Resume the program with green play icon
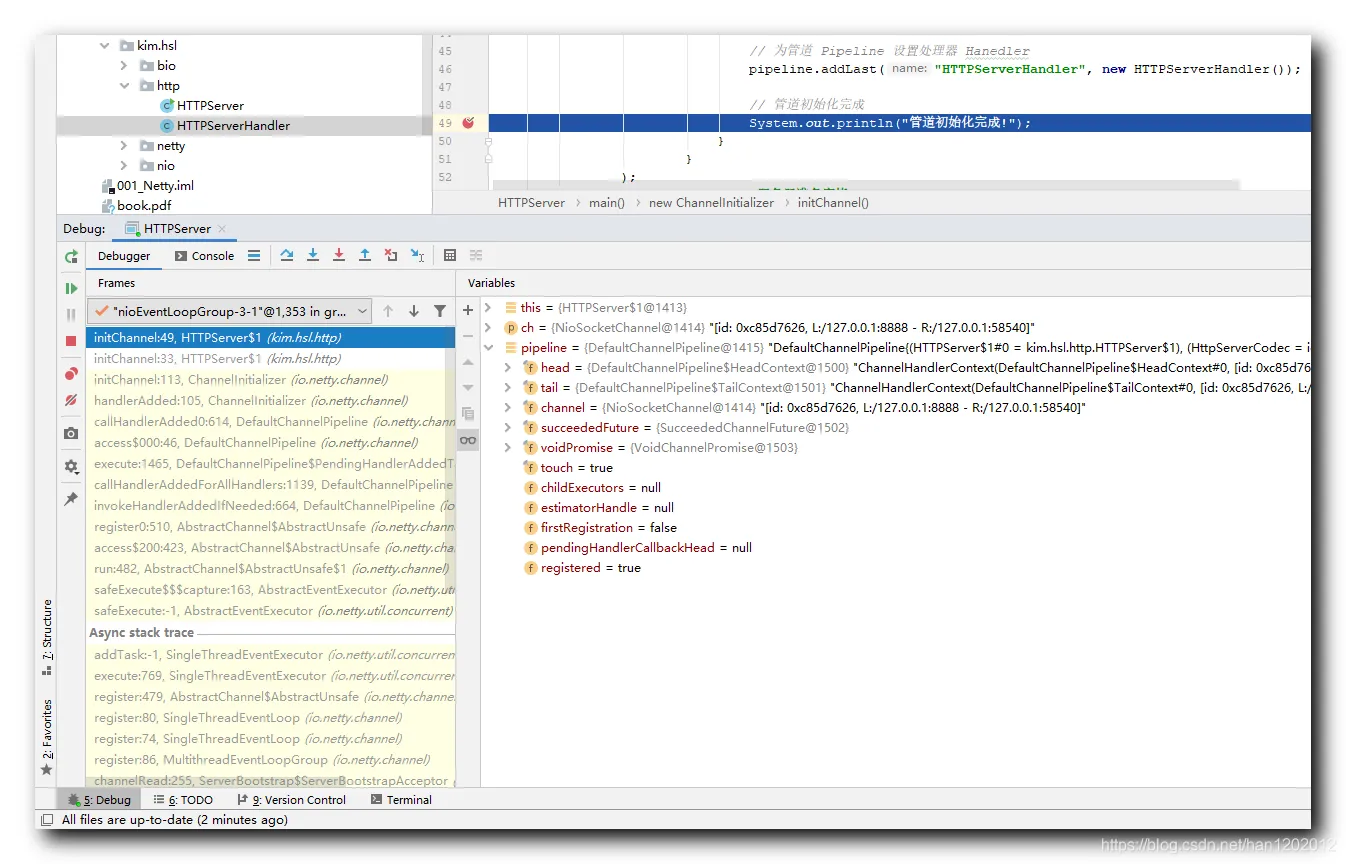Viewport: 1346px width, 864px height. click(x=71, y=288)
